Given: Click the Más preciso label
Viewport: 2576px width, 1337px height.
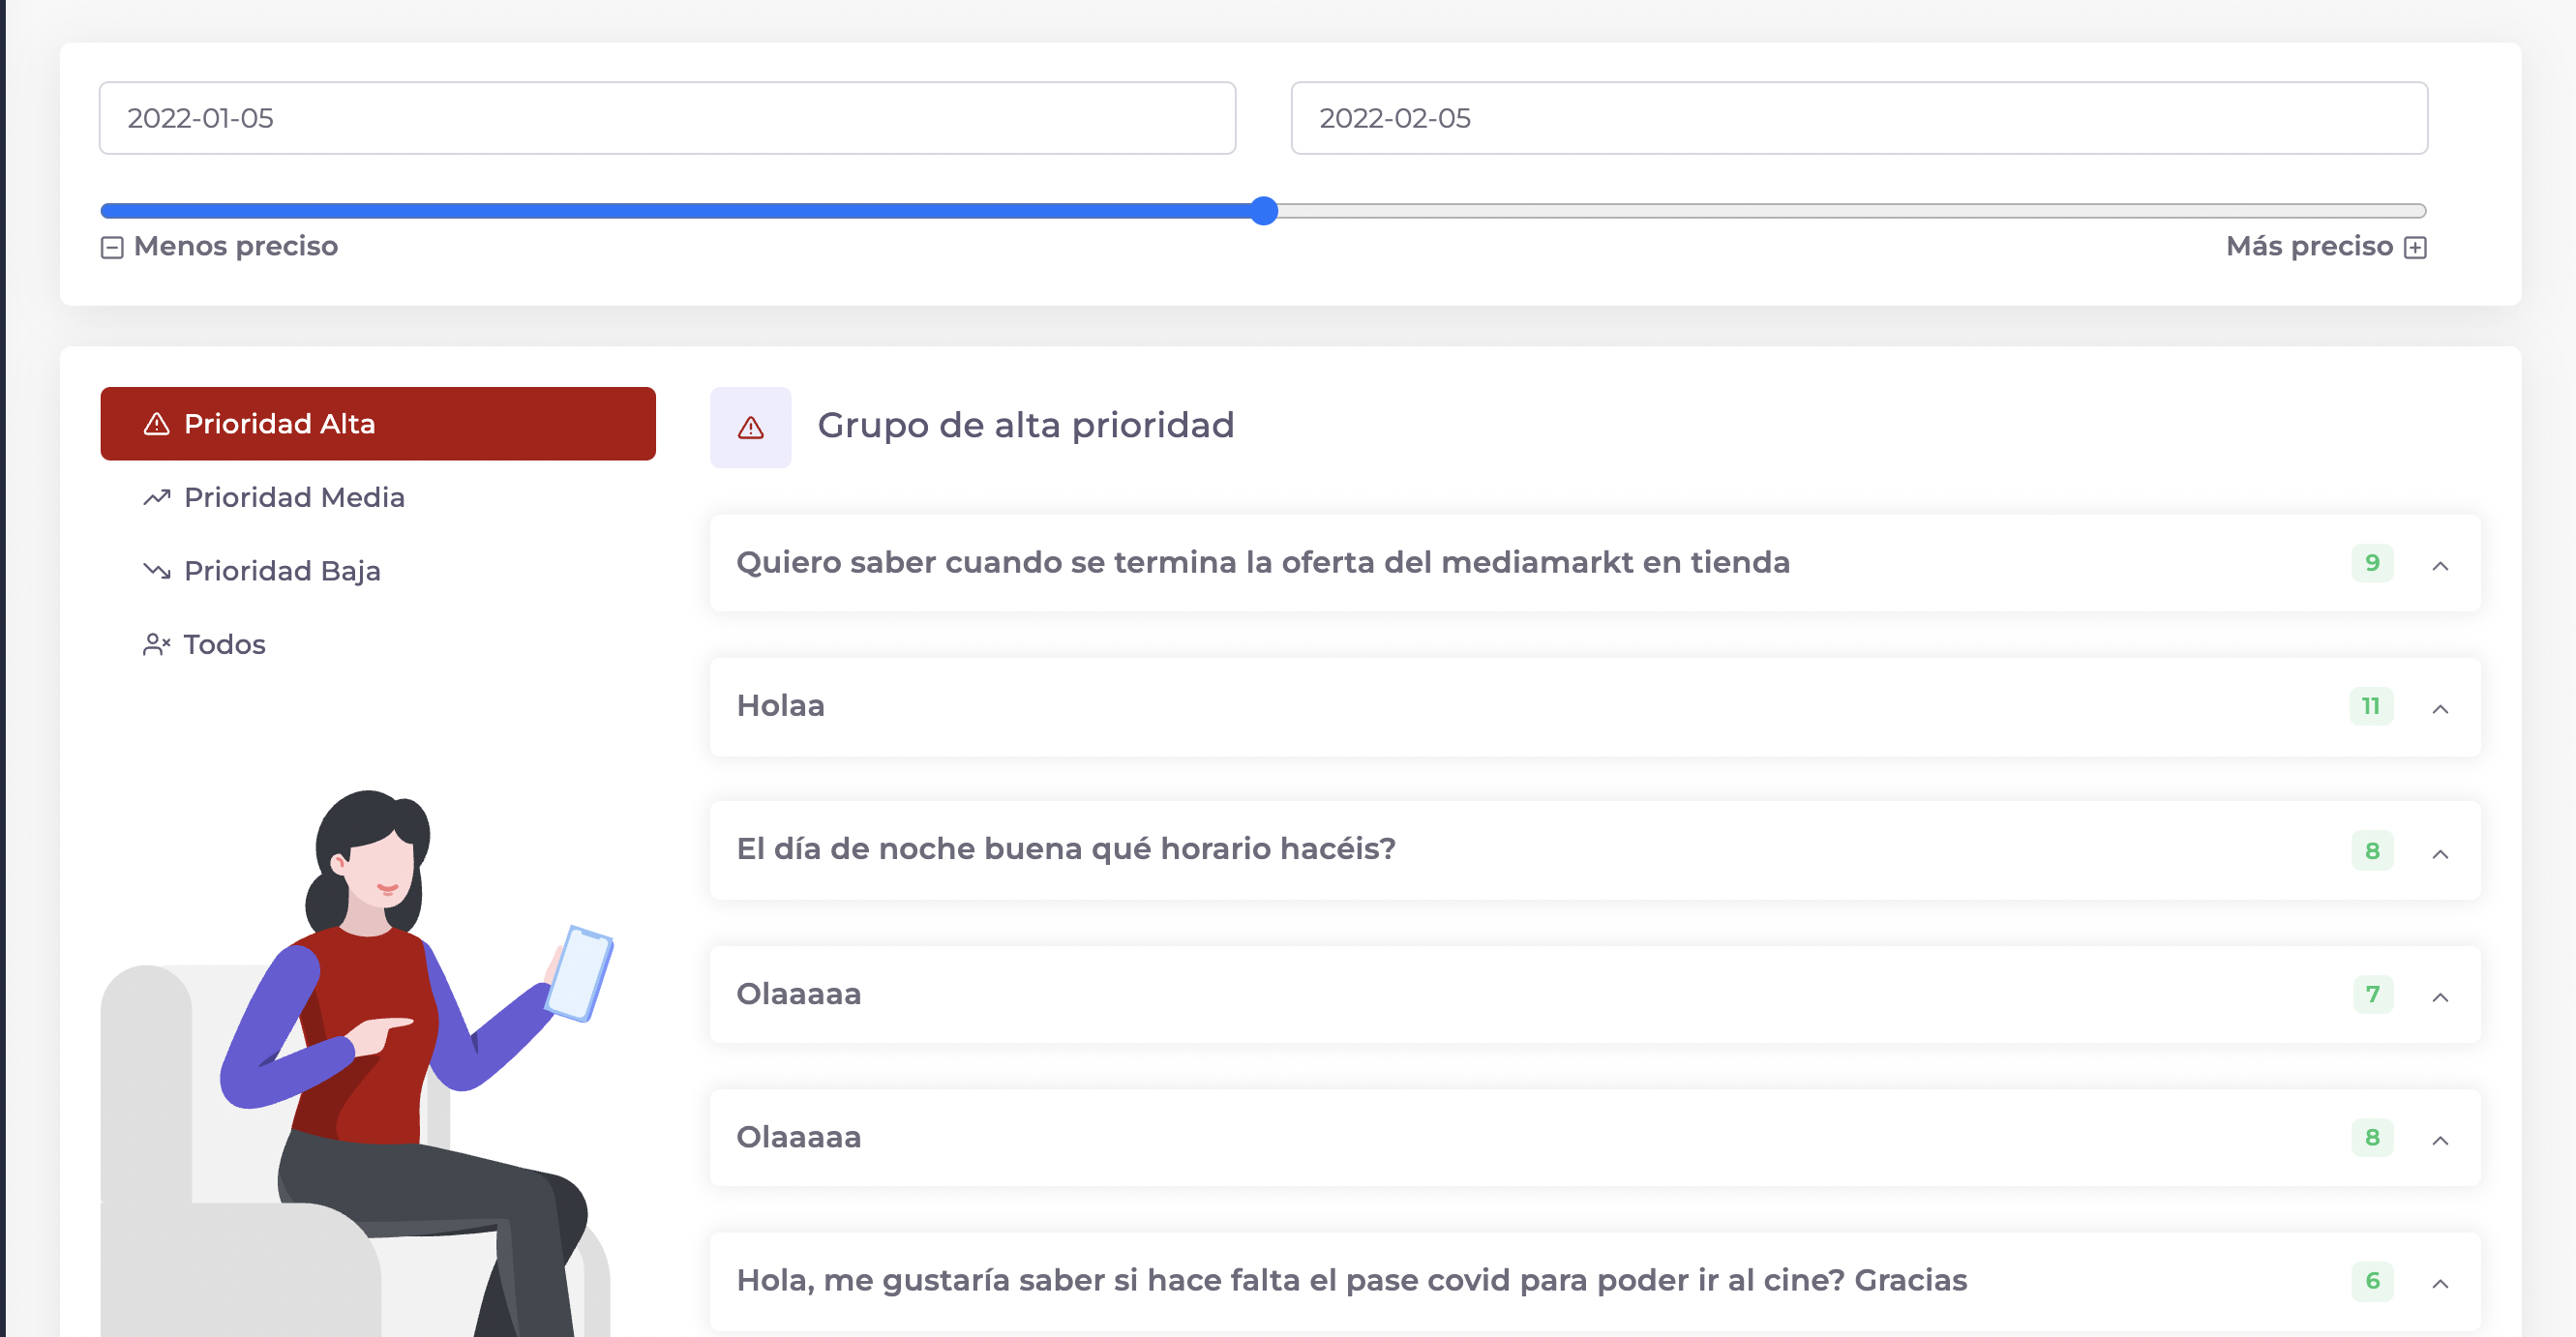Looking at the screenshot, I should tap(2309, 246).
